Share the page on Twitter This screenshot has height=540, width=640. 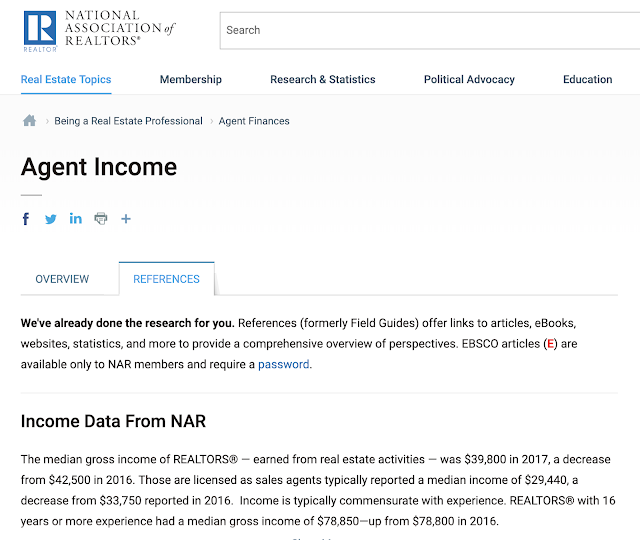(x=51, y=219)
